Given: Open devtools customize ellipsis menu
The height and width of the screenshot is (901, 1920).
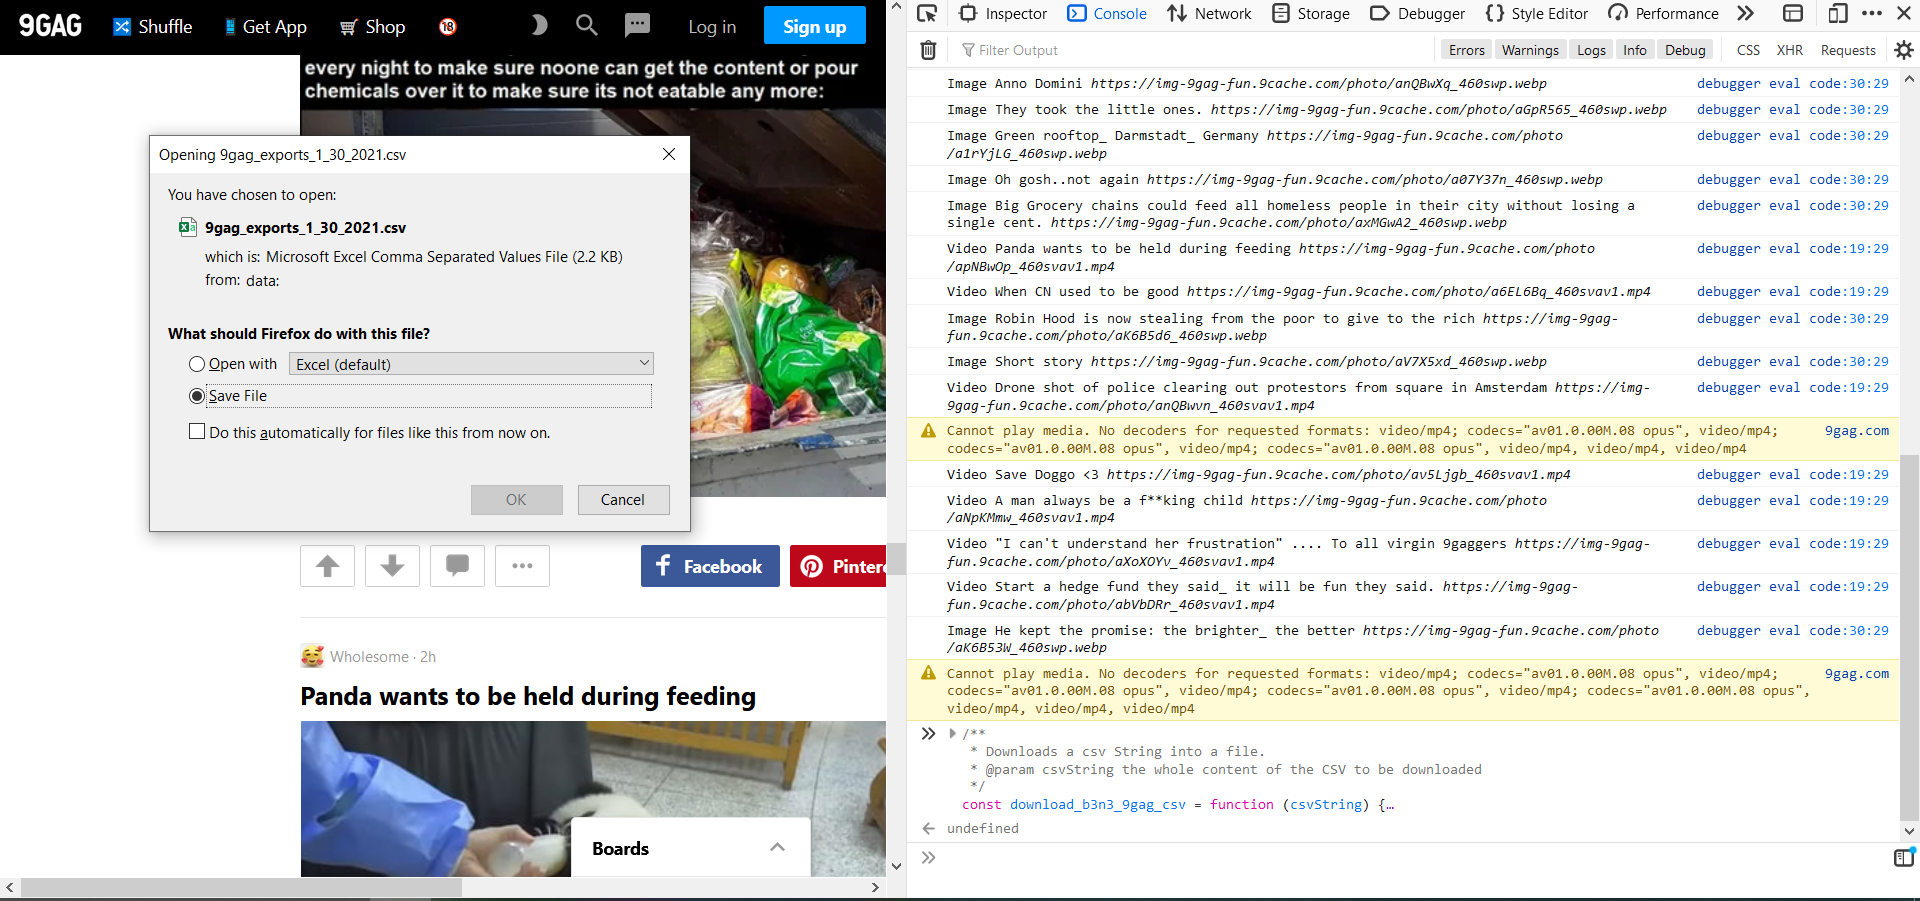Looking at the screenshot, I should point(1872,14).
